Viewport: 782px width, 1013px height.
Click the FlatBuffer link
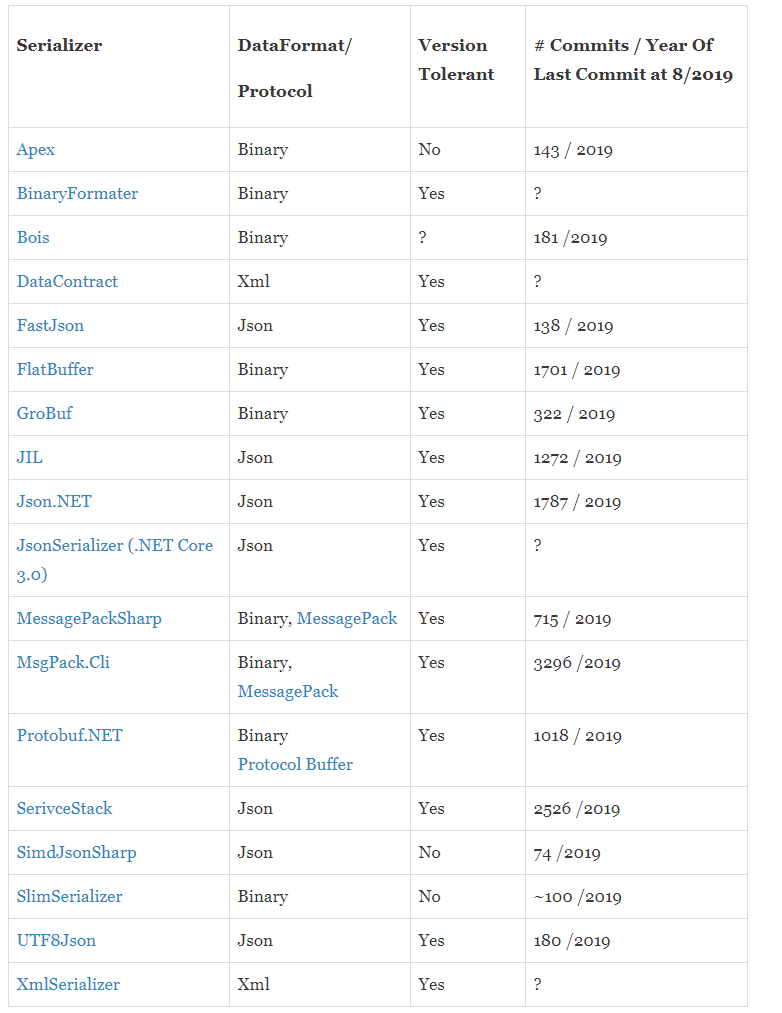(x=55, y=370)
